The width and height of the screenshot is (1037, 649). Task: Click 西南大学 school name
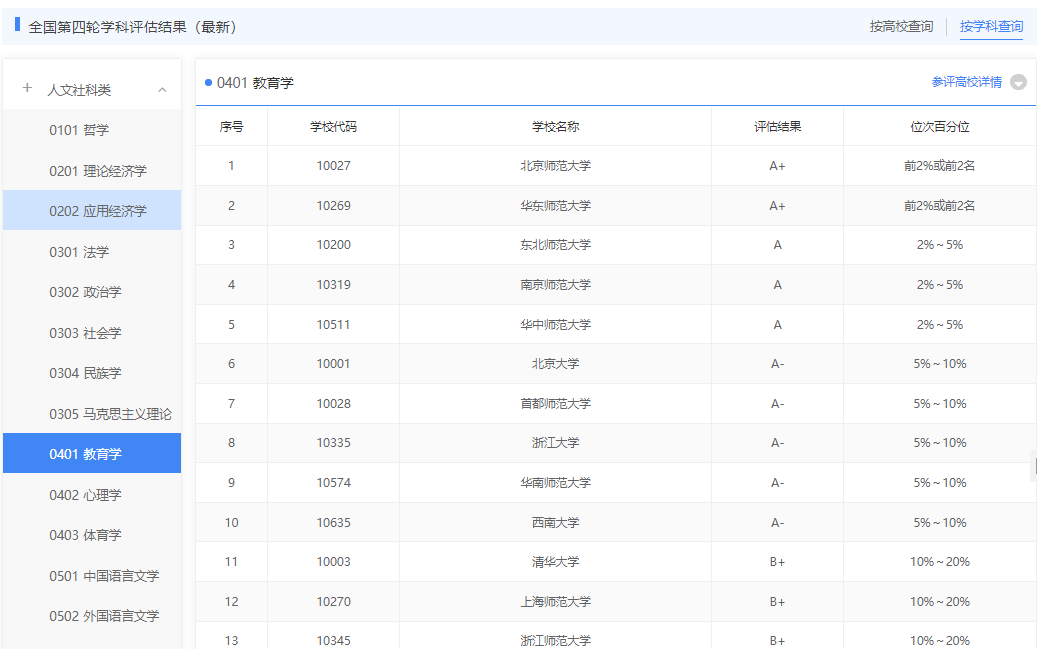coord(556,523)
